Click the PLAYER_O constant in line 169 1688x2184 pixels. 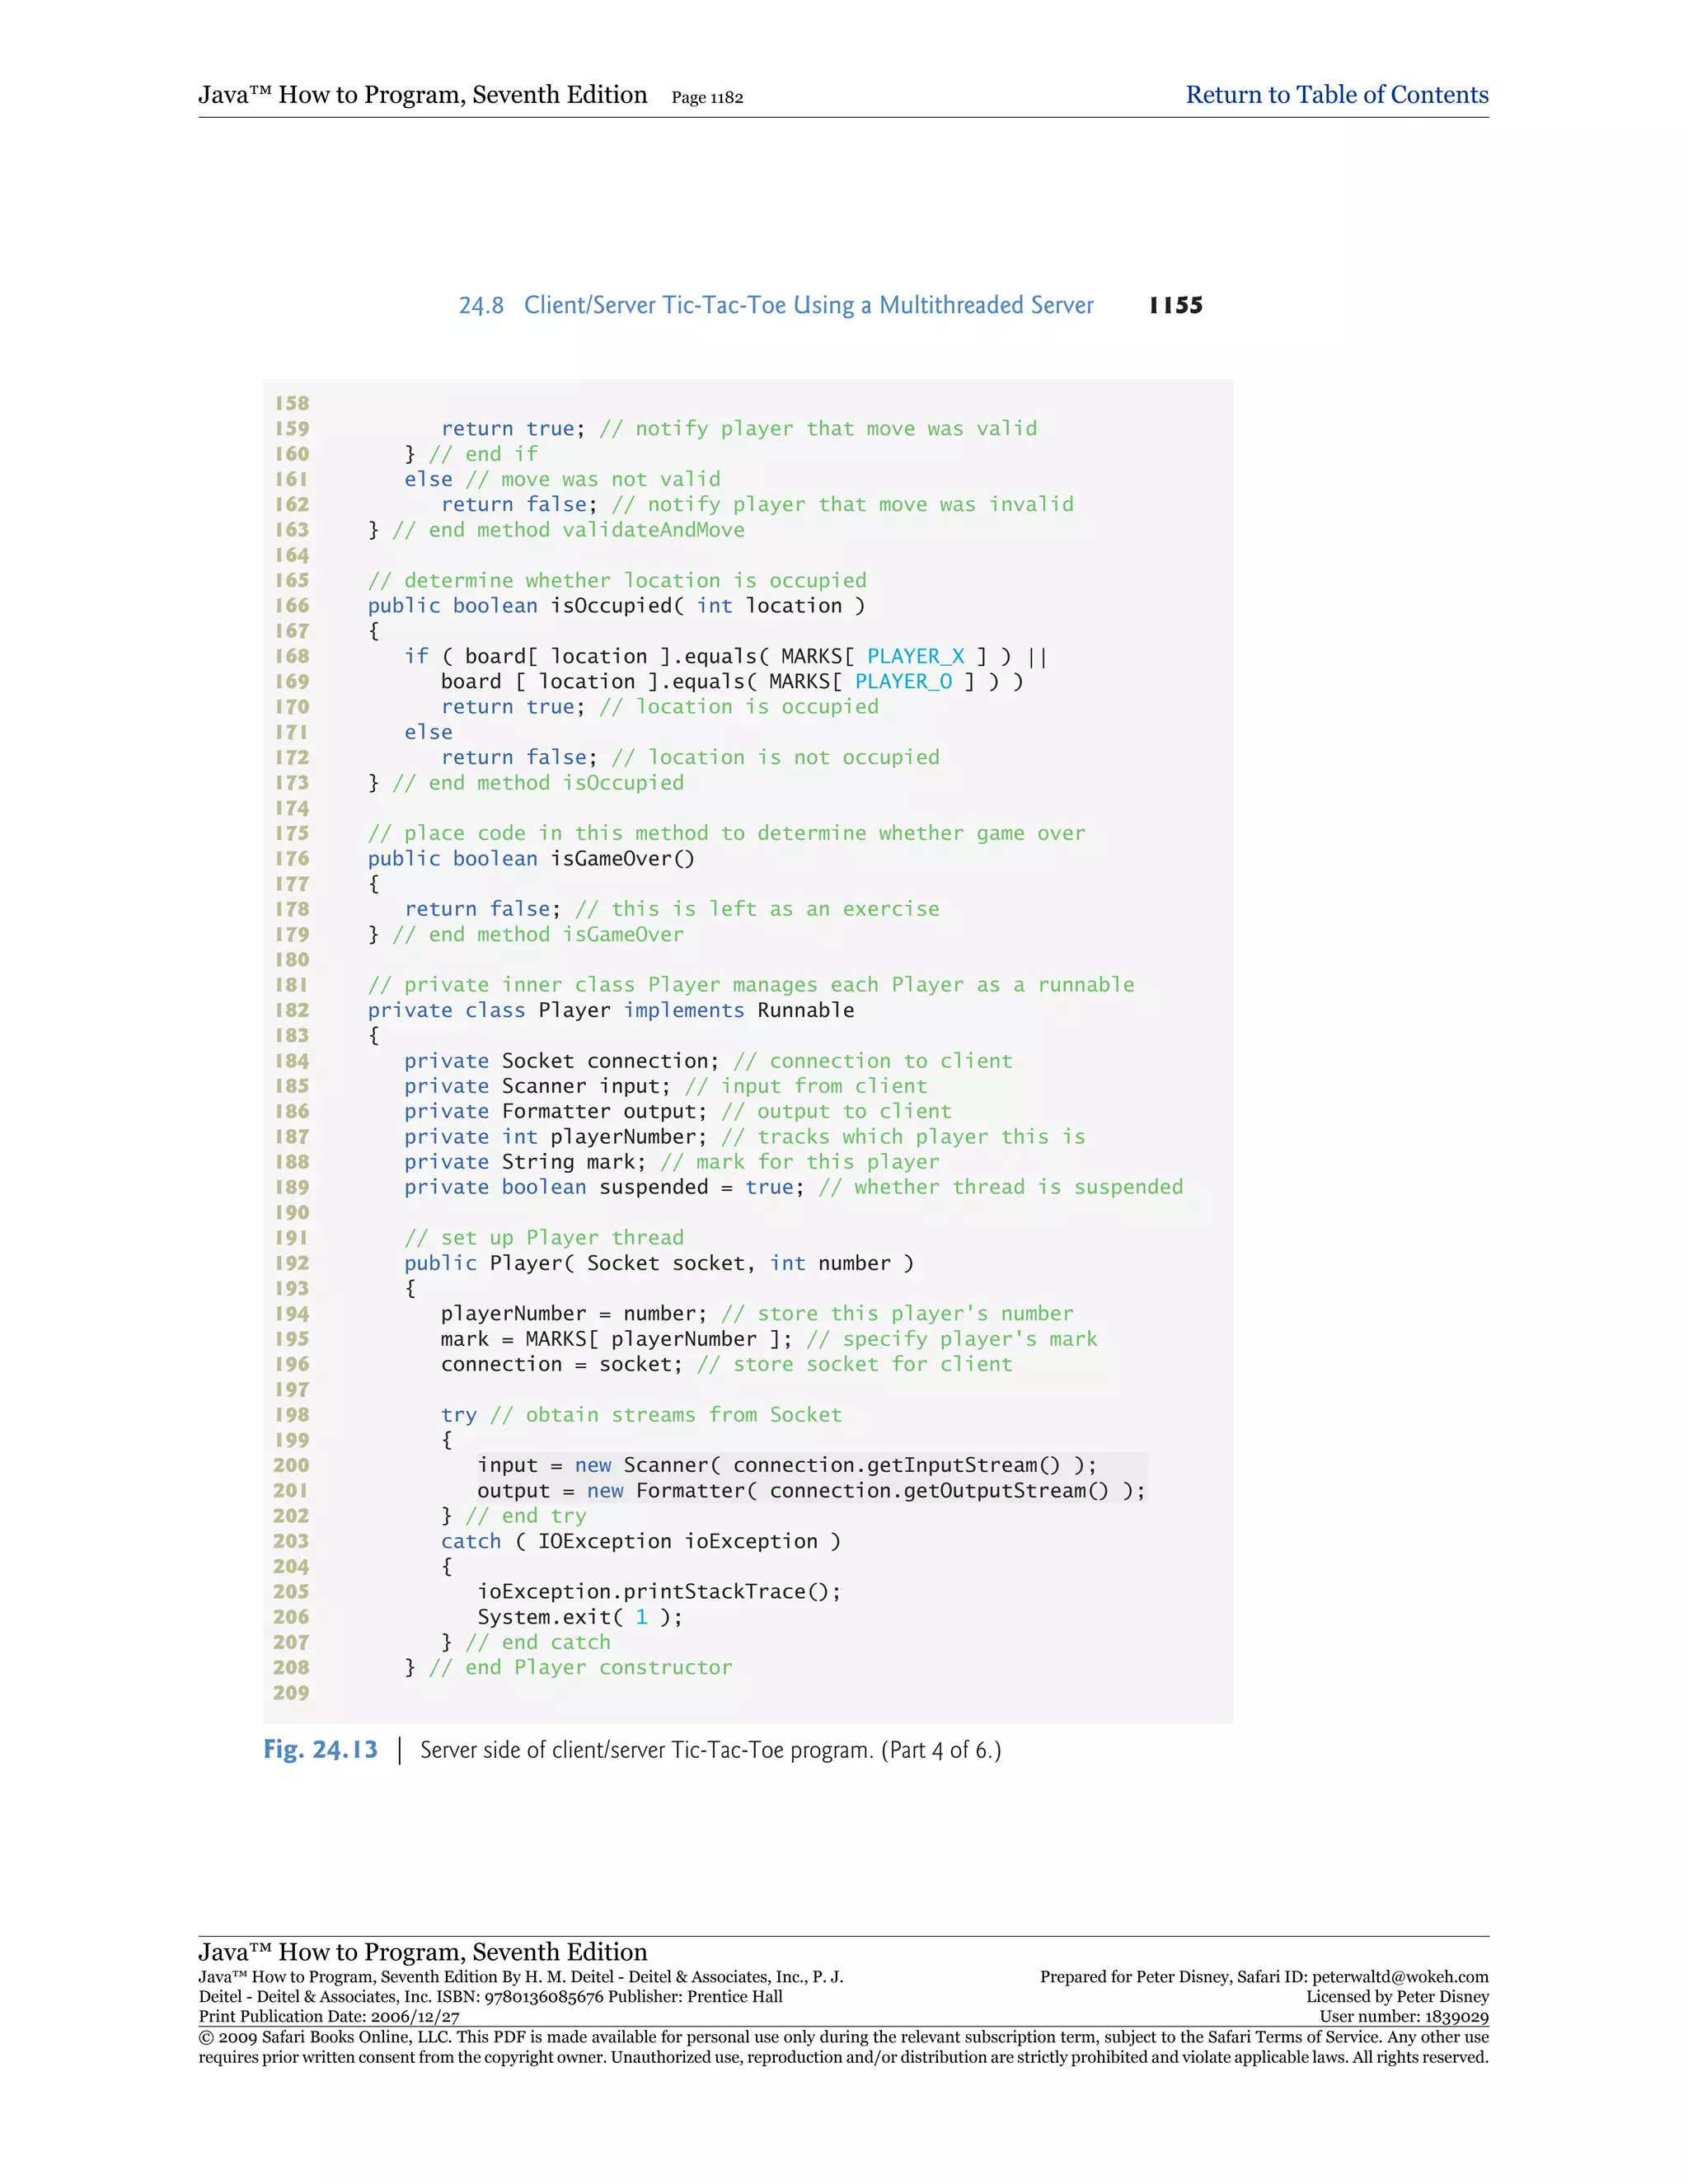click(903, 682)
